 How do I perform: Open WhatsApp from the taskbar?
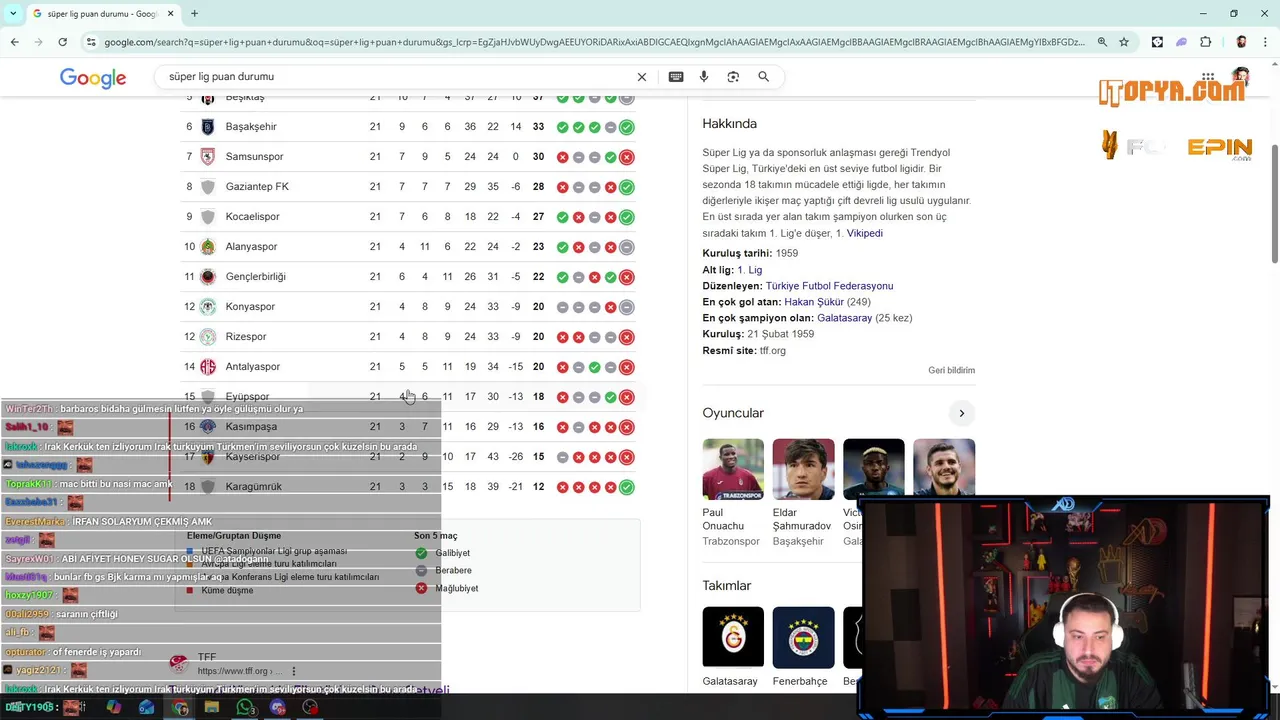[x=245, y=707]
